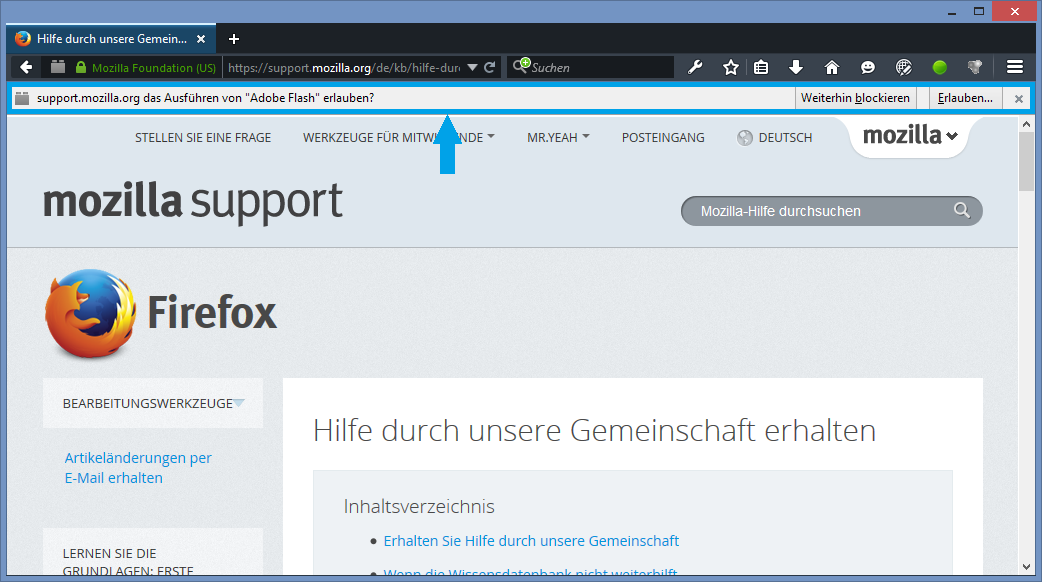
Task: Click the globe toolbar icon
Action: (903, 67)
